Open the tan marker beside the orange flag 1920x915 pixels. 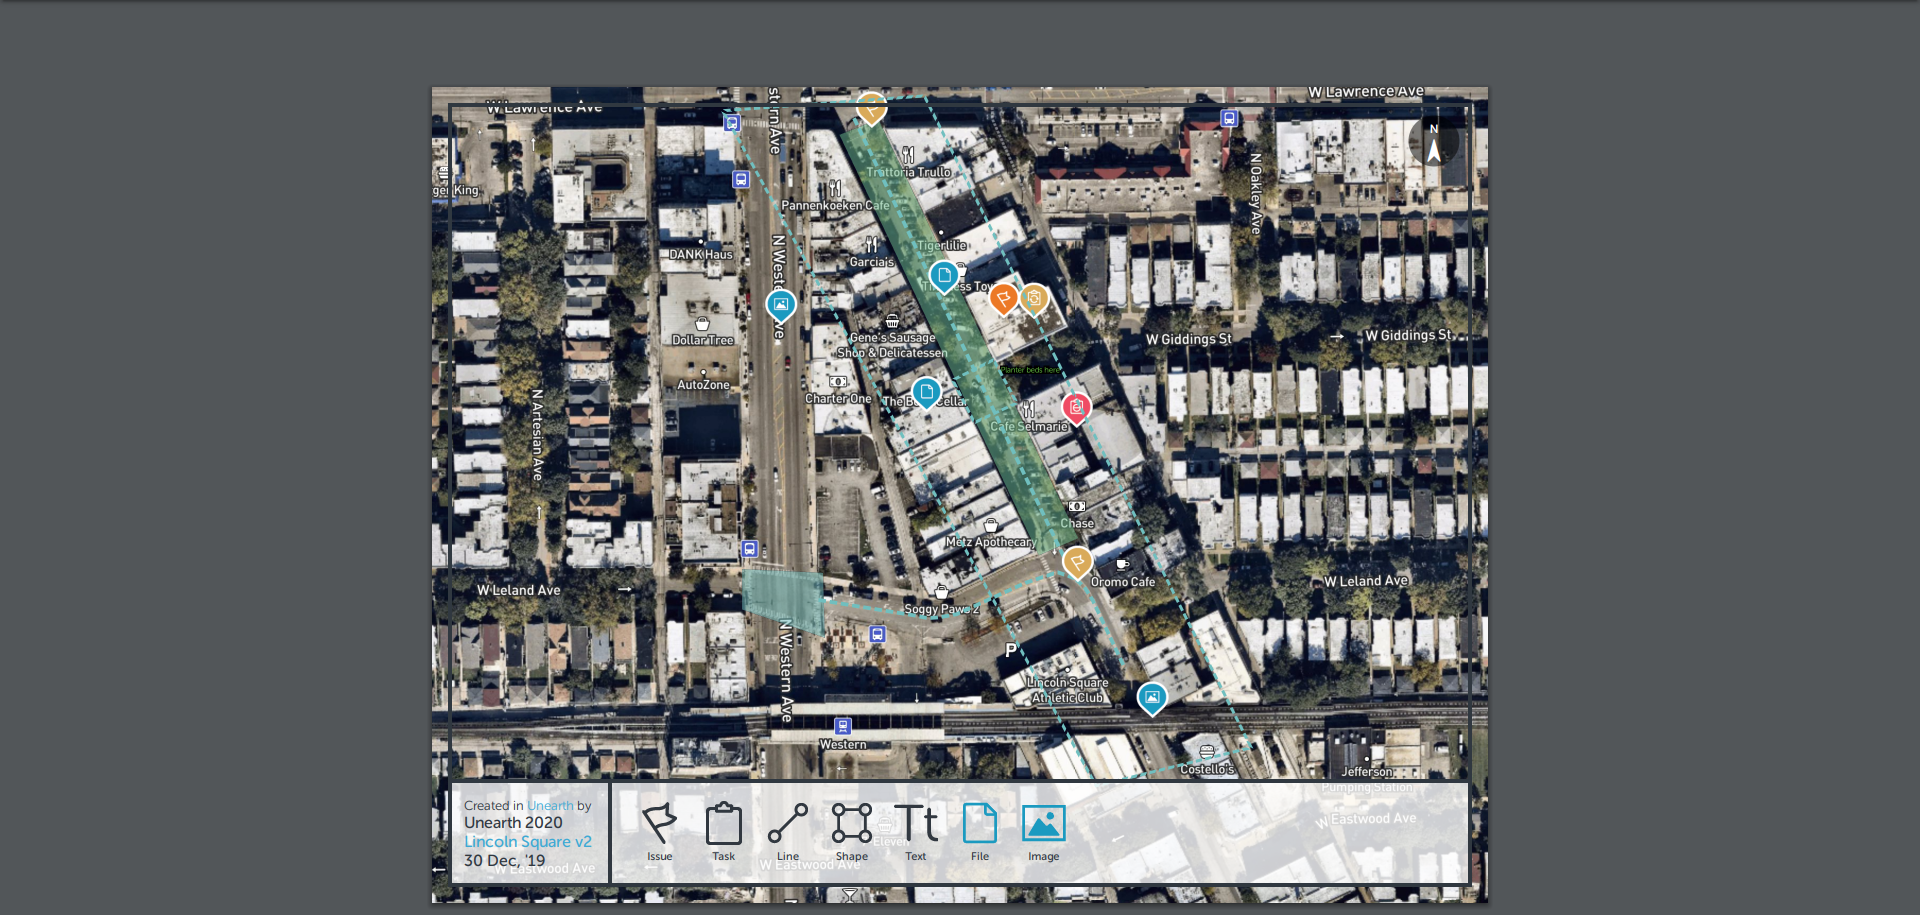tap(1034, 298)
